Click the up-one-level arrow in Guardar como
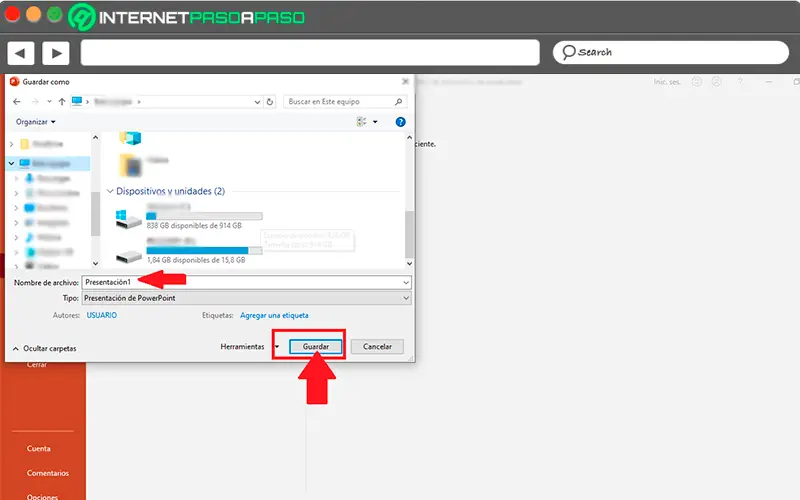800x500 pixels. click(62, 102)
